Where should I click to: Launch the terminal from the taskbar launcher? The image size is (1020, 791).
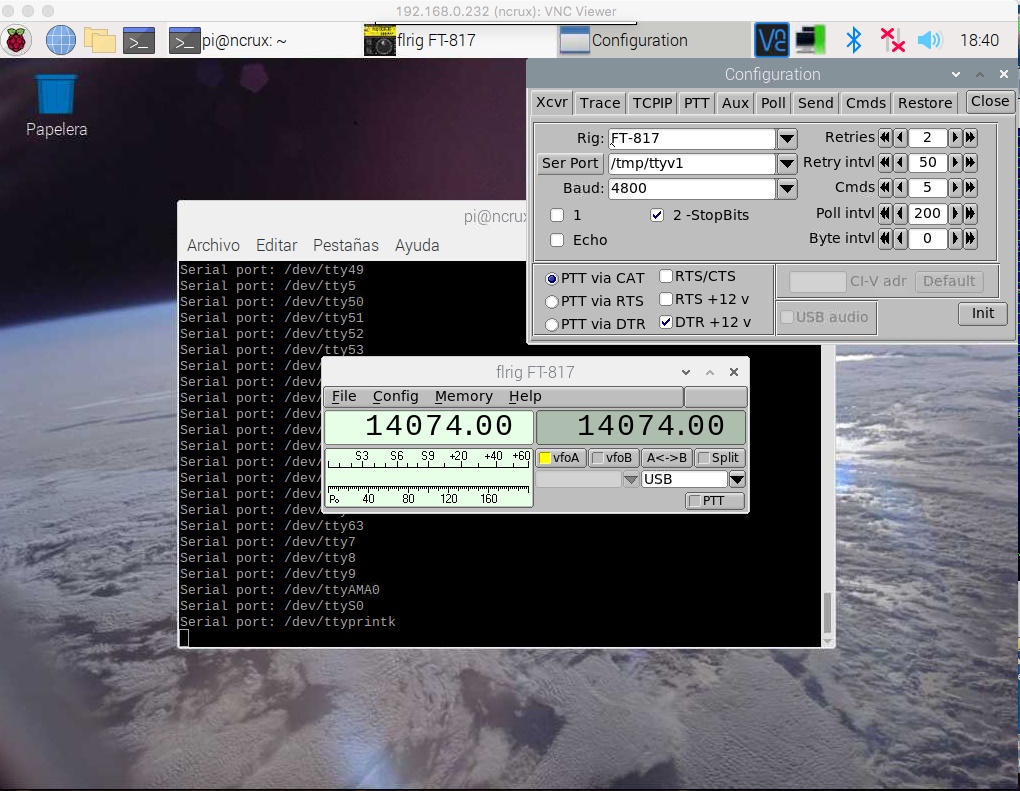139,40
